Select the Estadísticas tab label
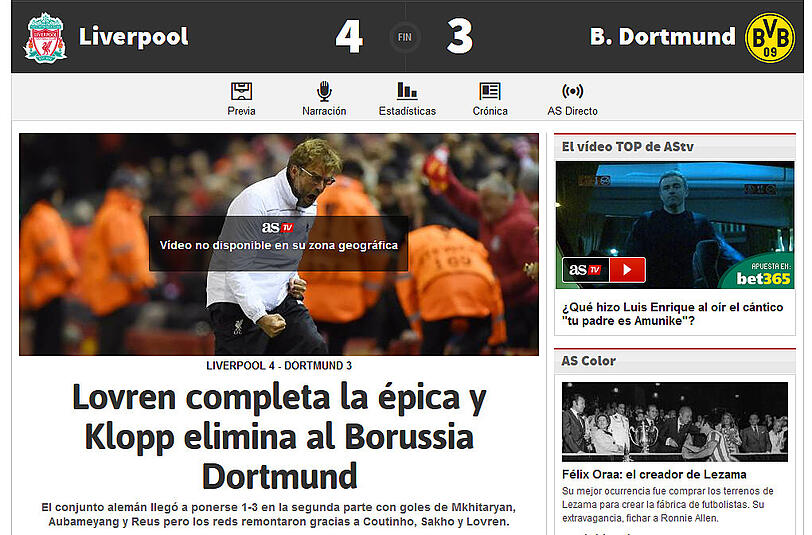The image size is (812, 535). pos(407,111)
